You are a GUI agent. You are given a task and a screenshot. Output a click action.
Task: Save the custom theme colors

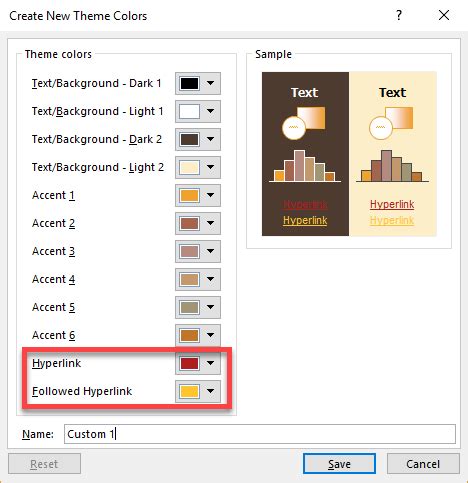(x=339, y=464)
